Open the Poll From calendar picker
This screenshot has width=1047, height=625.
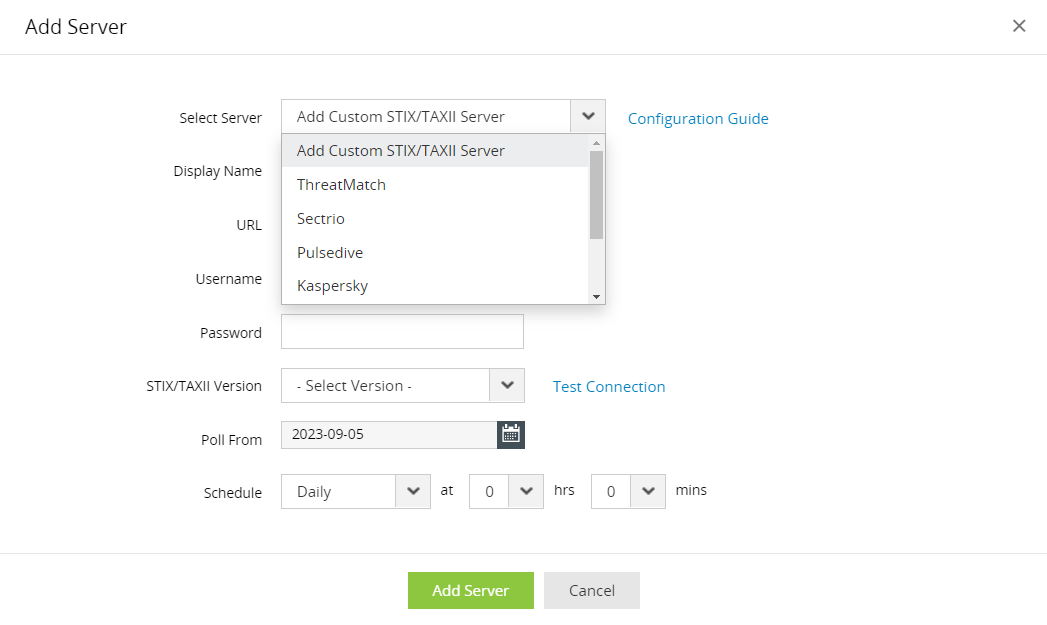[x=511, y=434]
